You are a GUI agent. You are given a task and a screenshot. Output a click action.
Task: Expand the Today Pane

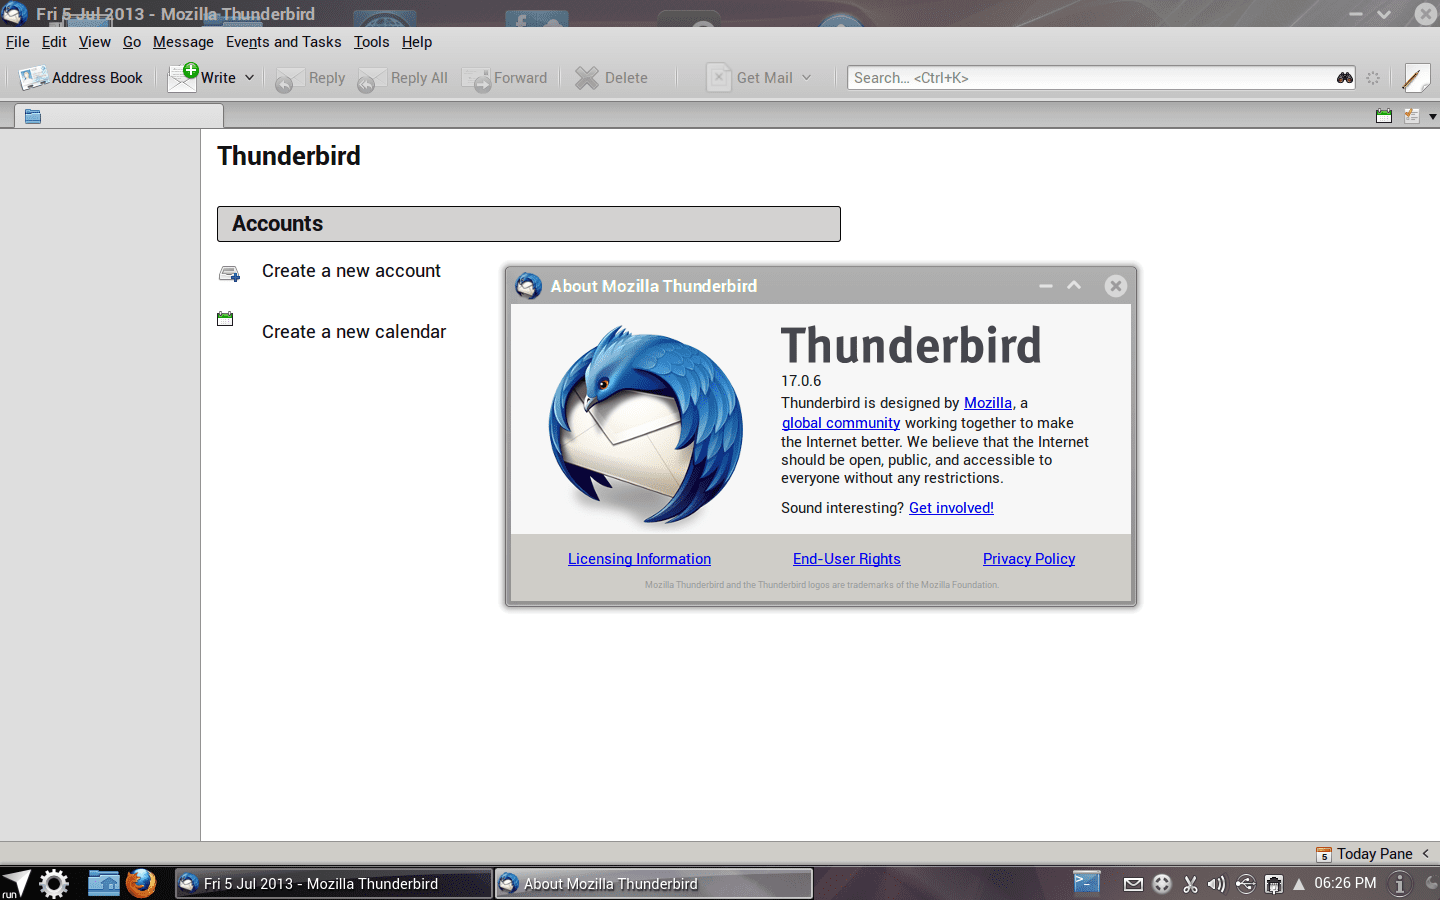pos(1373,854)
